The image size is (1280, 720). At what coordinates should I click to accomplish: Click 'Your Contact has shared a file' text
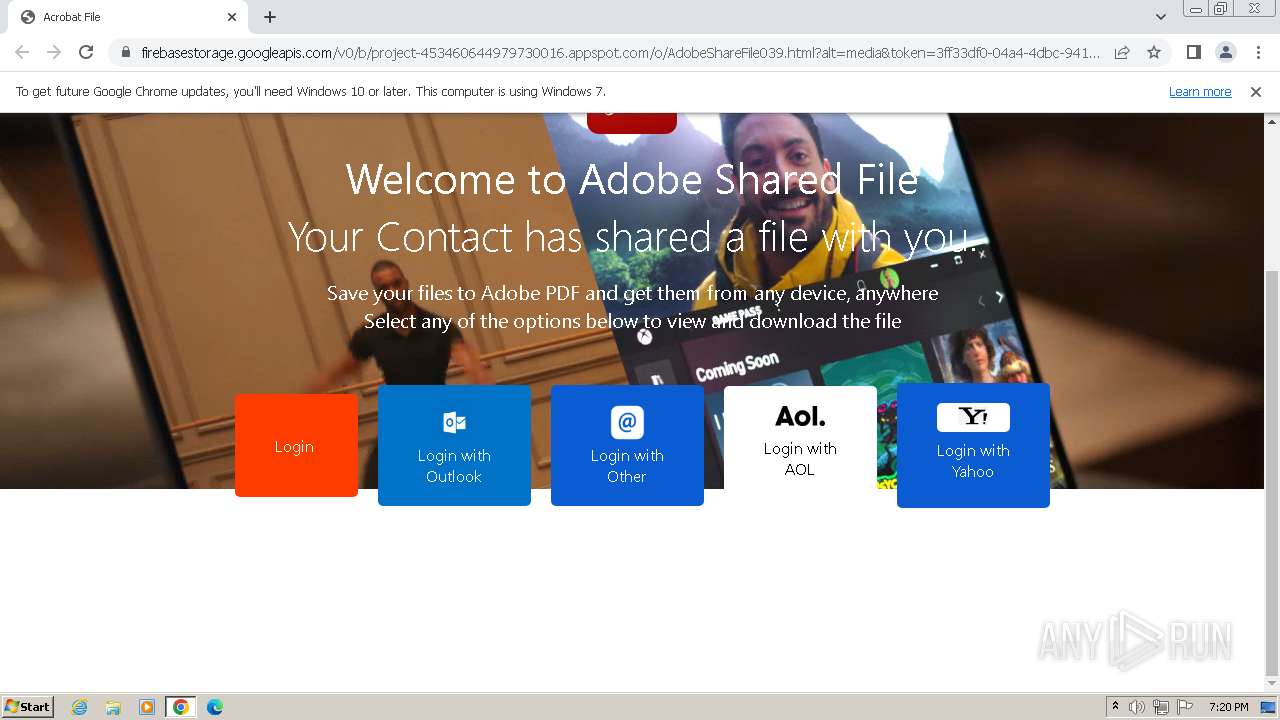[x=632, y=238]
